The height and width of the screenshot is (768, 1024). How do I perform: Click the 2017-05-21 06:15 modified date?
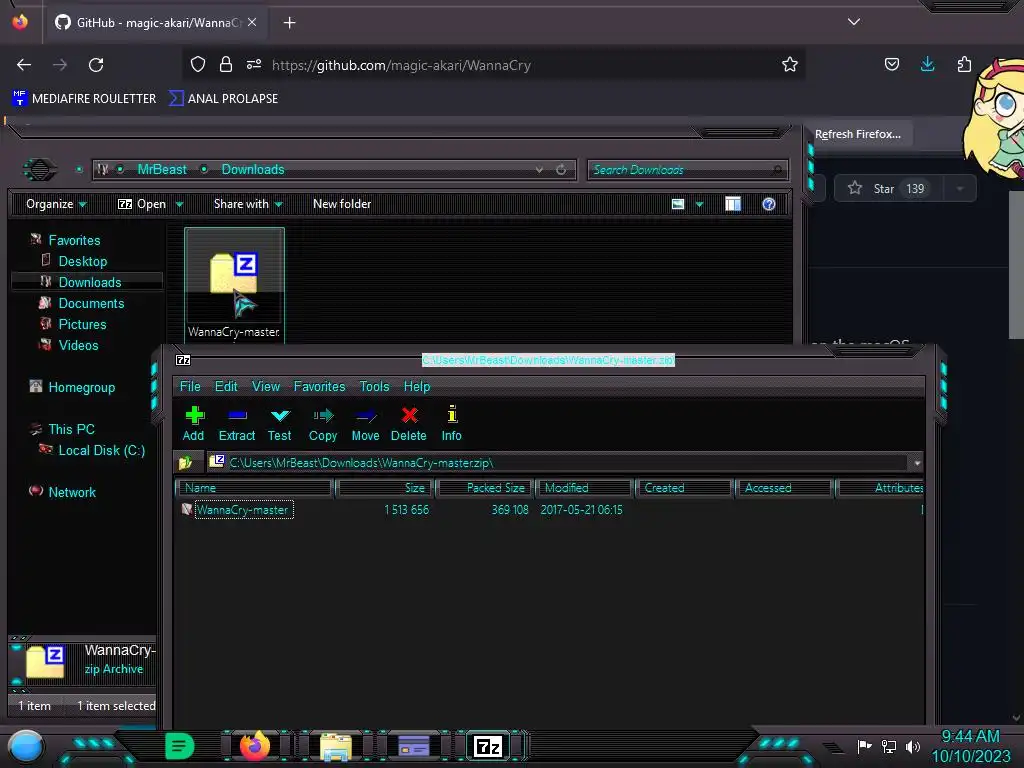(x=581, y=510)
